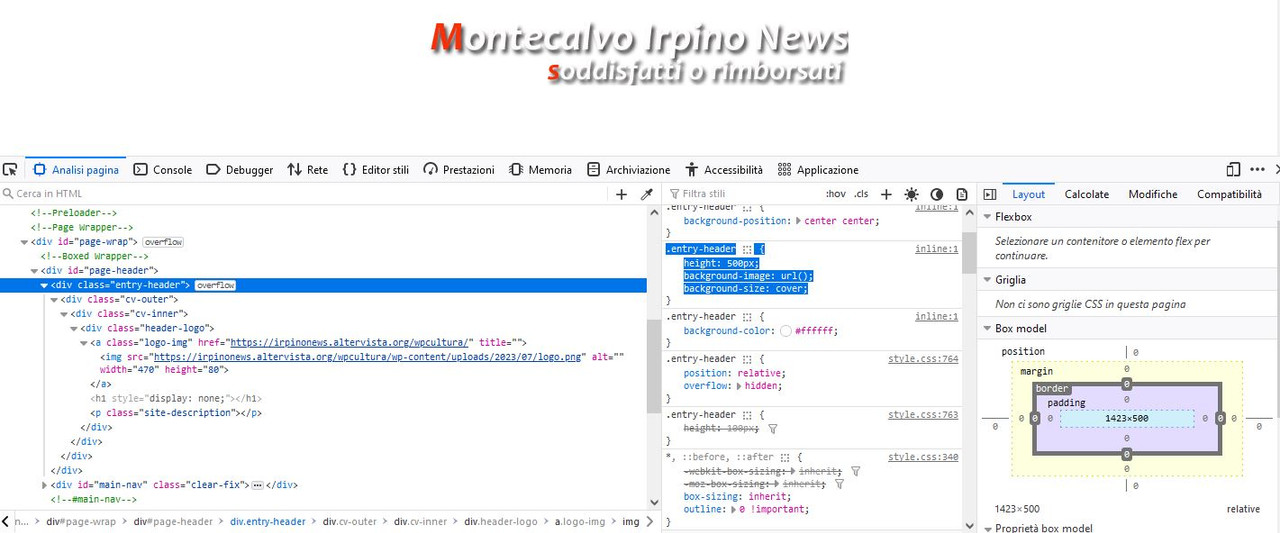Click highlighter icon beside highlighted .entry-header selector

(x=747, y=249)
